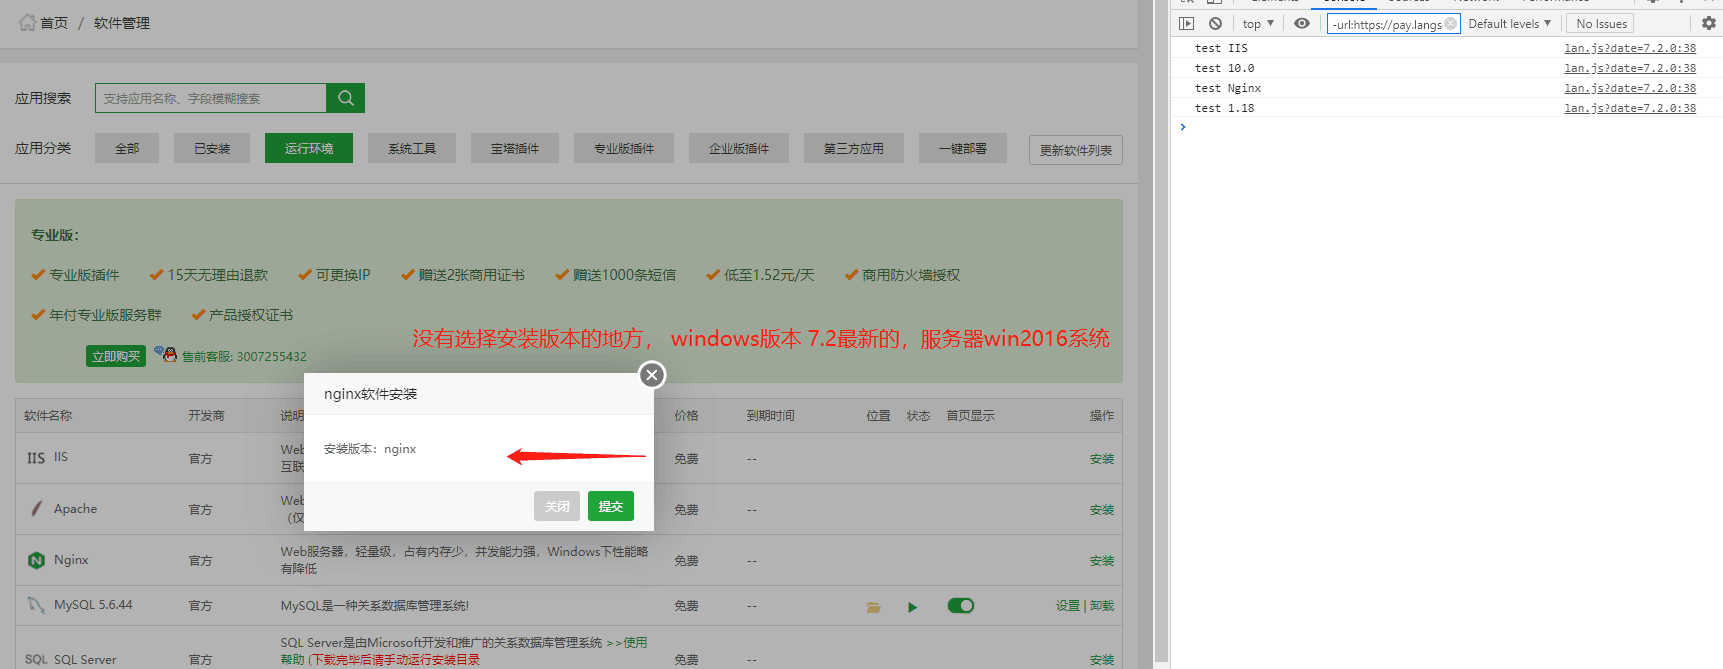1723x669 pixels.
Task: Click the 立即购买 button
Action: point(116,356)
